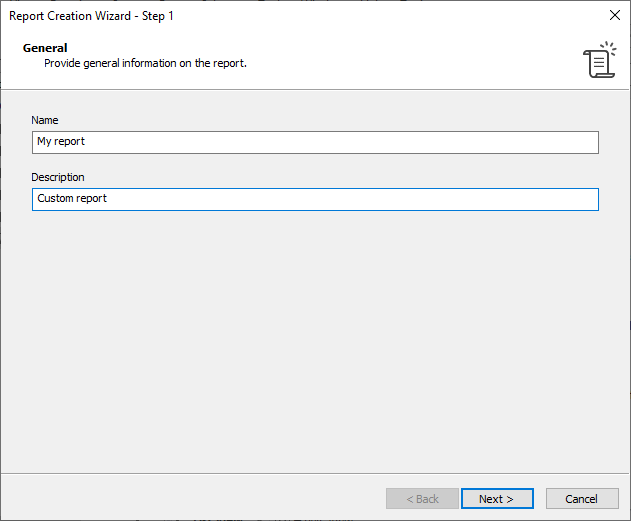The image size is (631, 521).
Task: Click the disabled < Back button
Action: pos(422,498)
